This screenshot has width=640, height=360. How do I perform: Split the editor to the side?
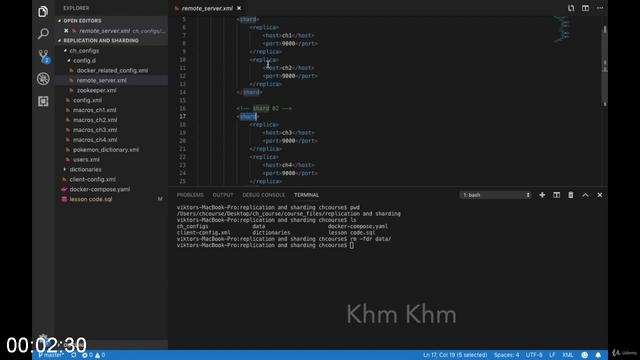pyautogui.click(x=585, y=8)
